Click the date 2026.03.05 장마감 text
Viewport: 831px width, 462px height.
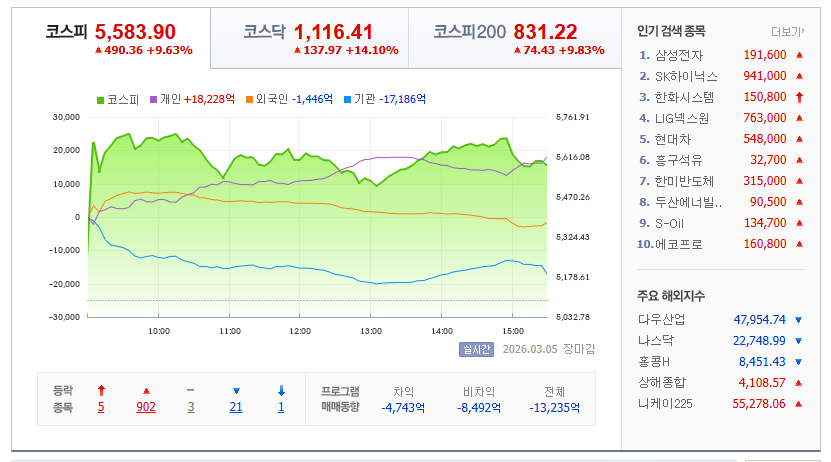pyautogui.click(x=549, y=349)
